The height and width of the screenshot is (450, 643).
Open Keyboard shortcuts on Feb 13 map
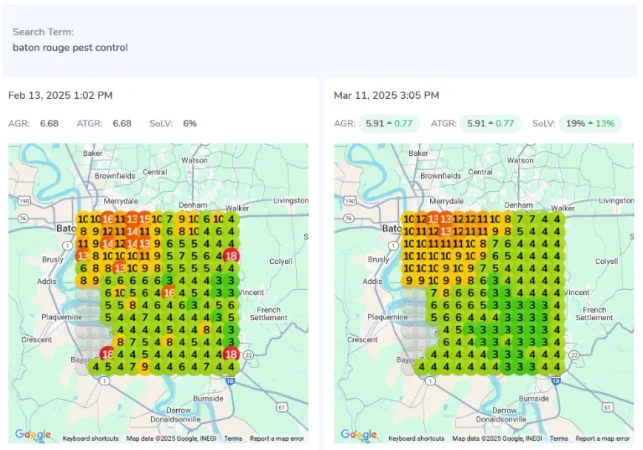click(92, 438)
